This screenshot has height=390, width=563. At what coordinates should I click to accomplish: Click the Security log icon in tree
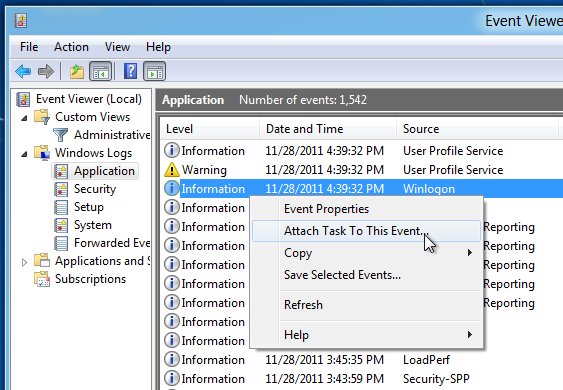[x=61, y=189]
